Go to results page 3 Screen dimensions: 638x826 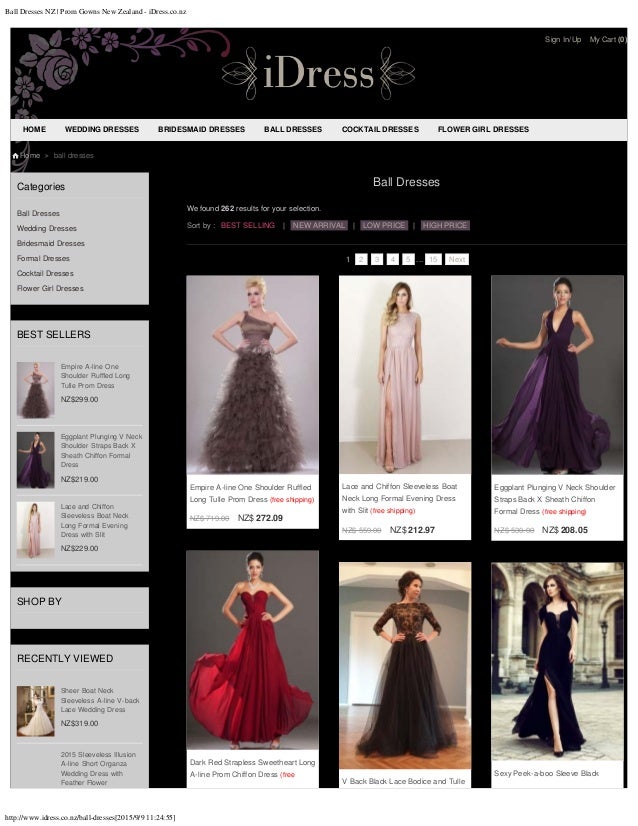[x=377, y=259]
